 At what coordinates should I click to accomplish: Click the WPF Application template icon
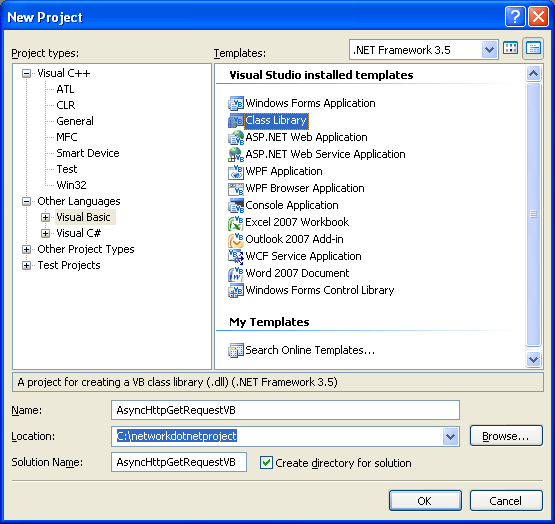tap(236, 171)
